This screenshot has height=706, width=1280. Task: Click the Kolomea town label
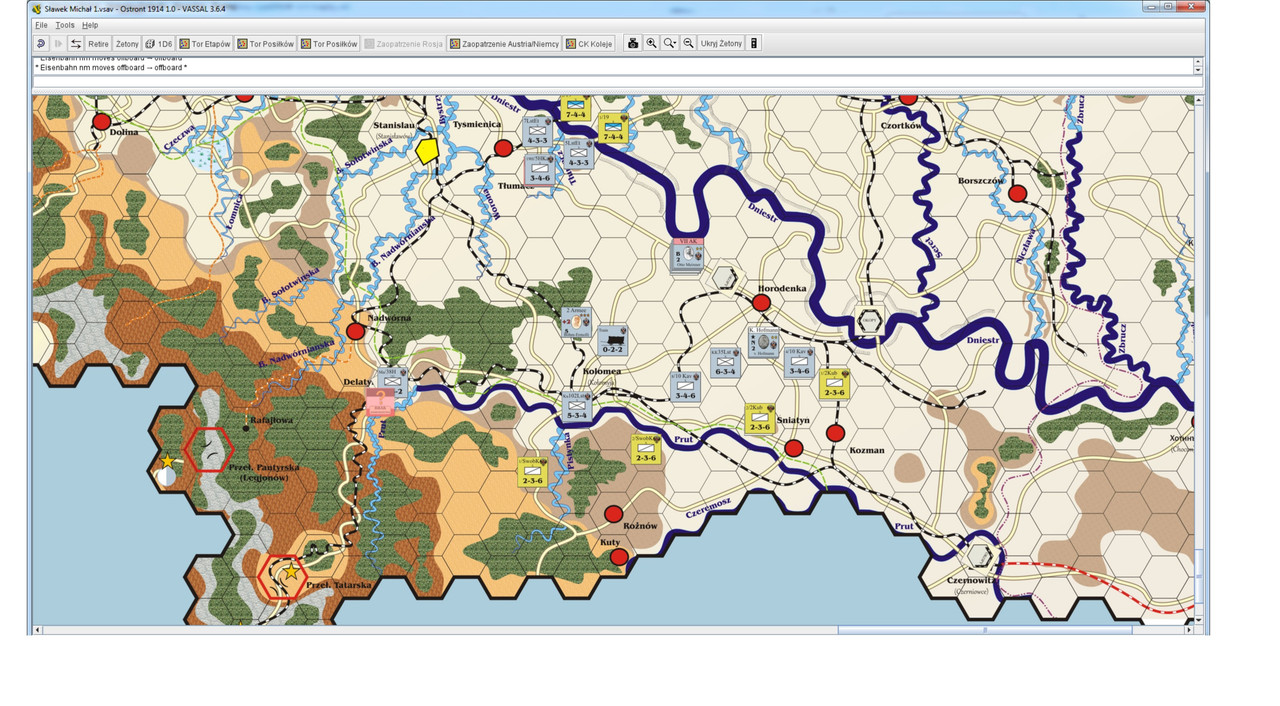pos(602,371)
